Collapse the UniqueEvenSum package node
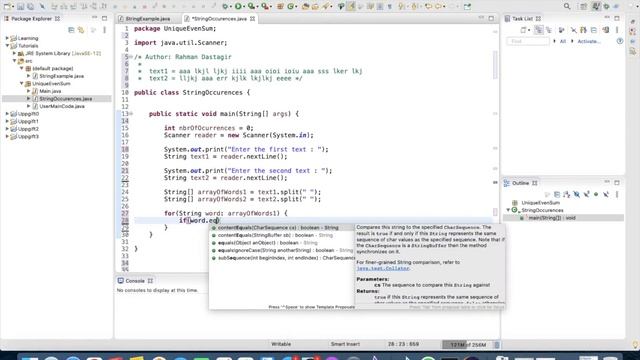The height and width of the screenshot is (360, 640). (x=22, y=83)
